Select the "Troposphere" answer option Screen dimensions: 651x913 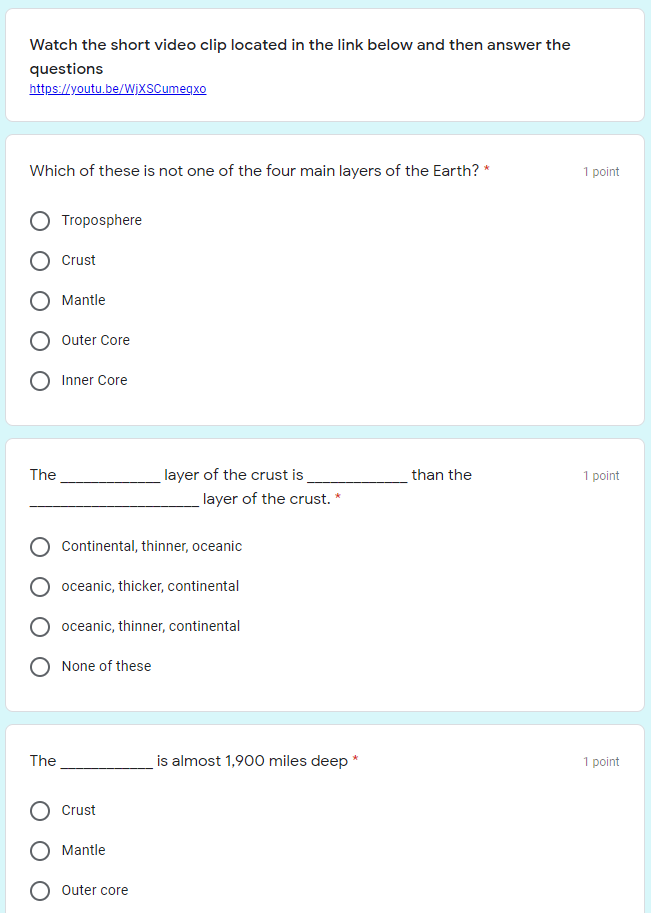pos(40,220)
